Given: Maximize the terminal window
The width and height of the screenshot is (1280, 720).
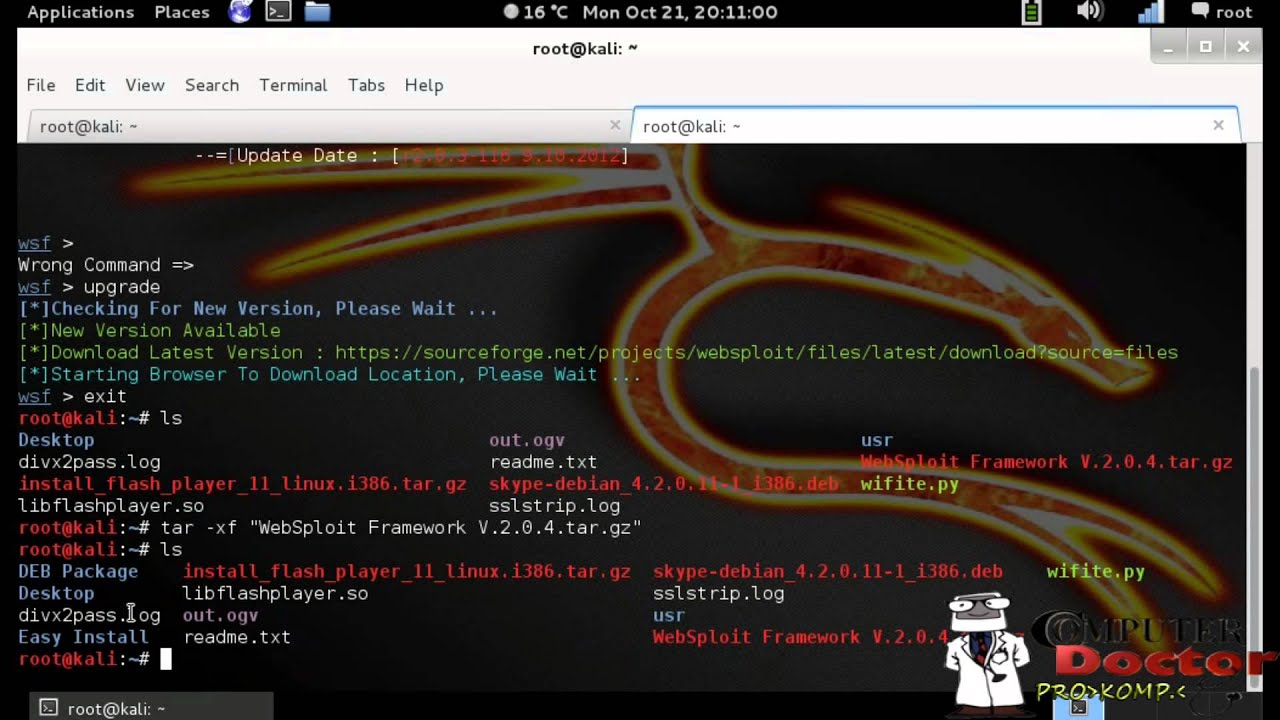Looking at the screenshot, I should pyautogui.click(x=1206, y=47).
